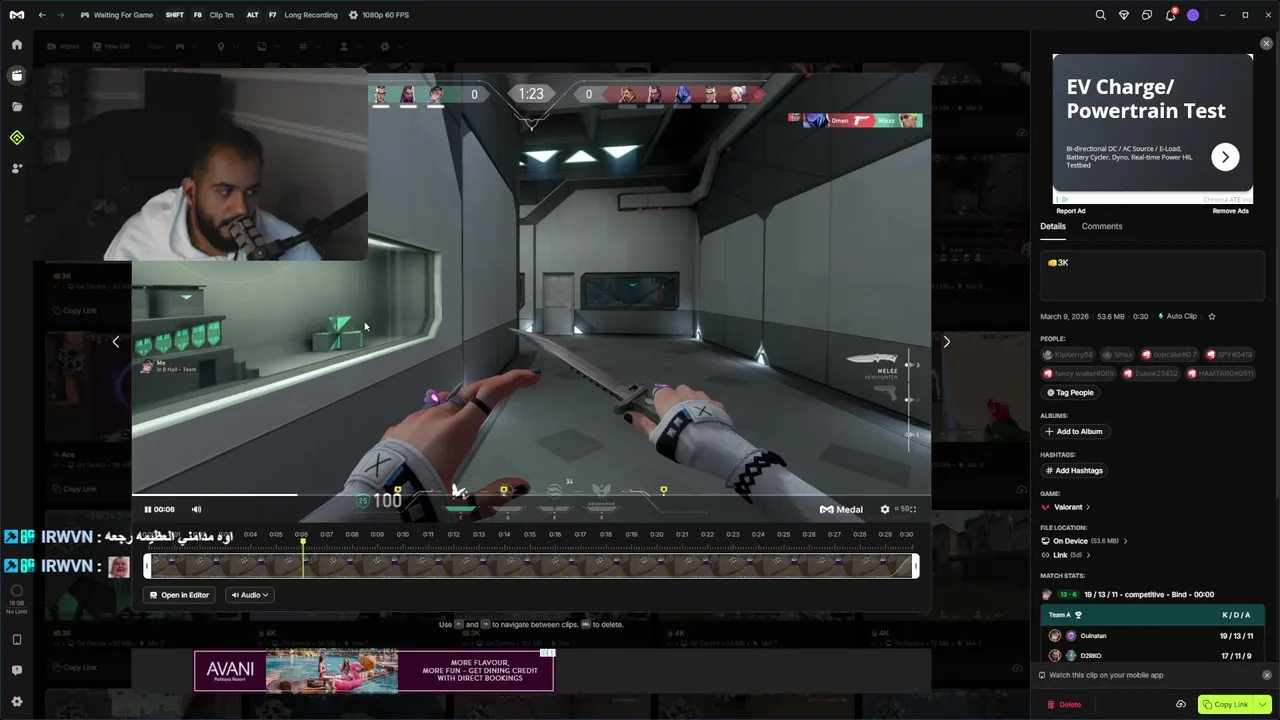The image size is (1280, 720).
Task: Go forward with the right arrow
Action: coord(60,15)
